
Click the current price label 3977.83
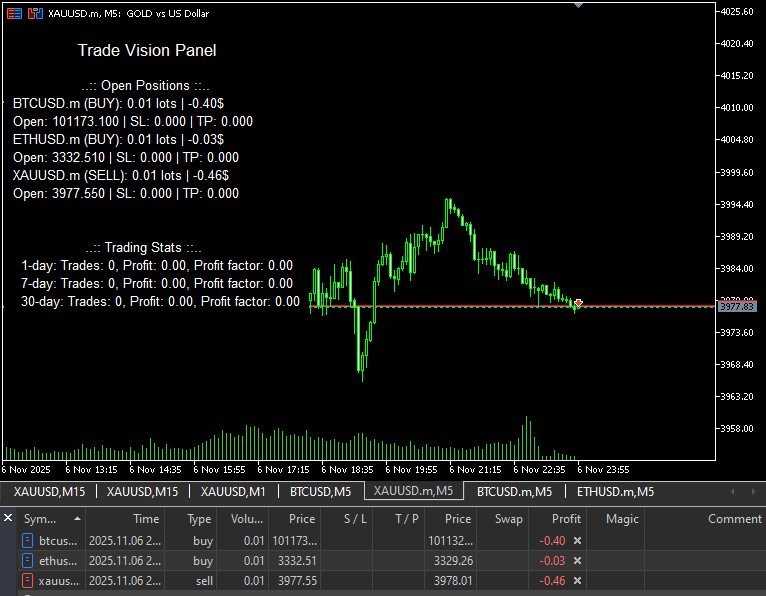click(737, 306)
